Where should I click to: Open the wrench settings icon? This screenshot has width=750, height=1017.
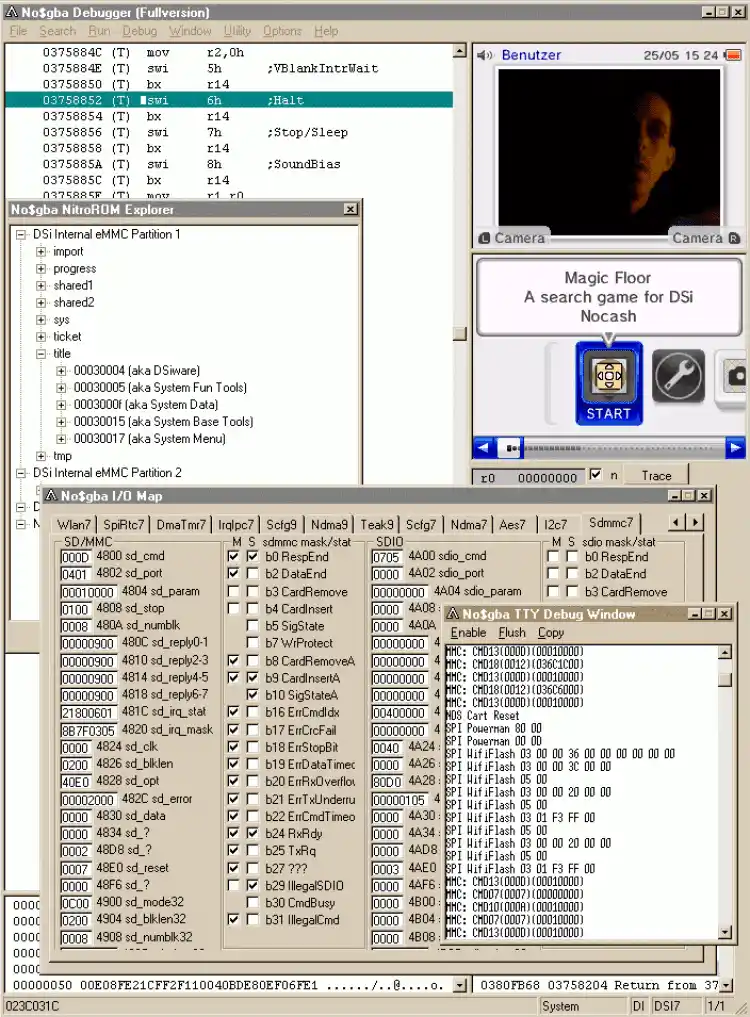[678, 376]
